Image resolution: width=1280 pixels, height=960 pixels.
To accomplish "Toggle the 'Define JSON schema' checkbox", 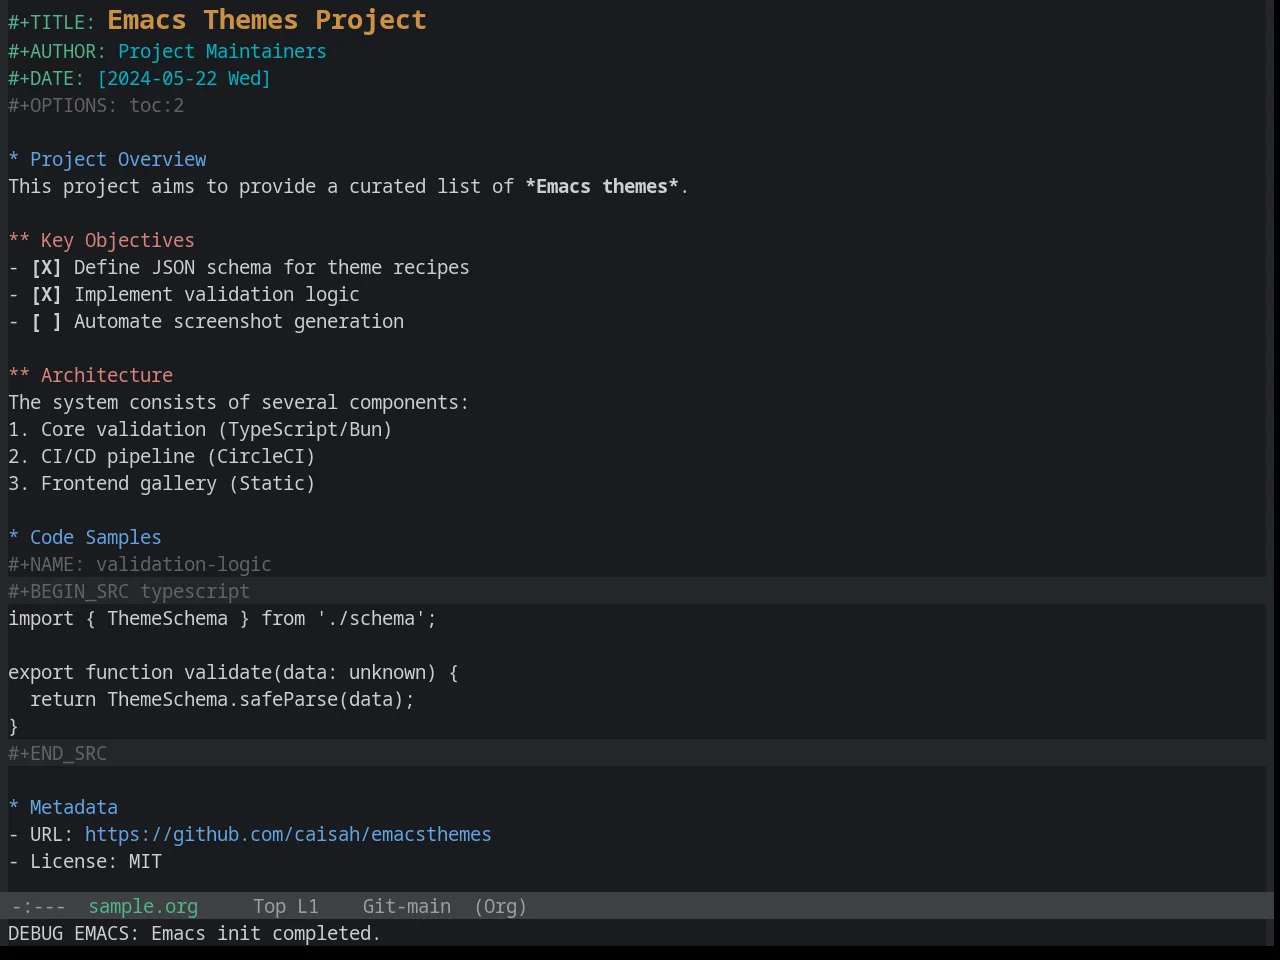I will coord(46,268).
